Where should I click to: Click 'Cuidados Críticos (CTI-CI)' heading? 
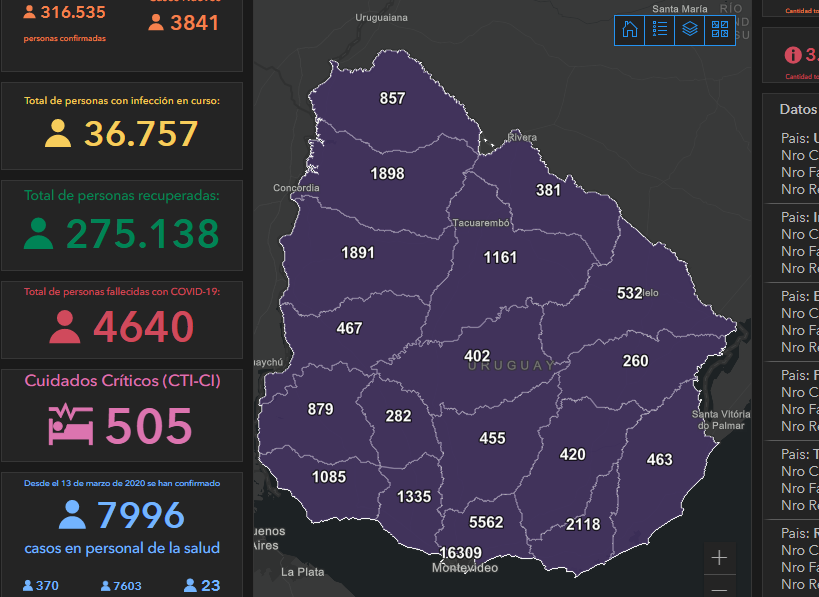[x=122, y=381]
